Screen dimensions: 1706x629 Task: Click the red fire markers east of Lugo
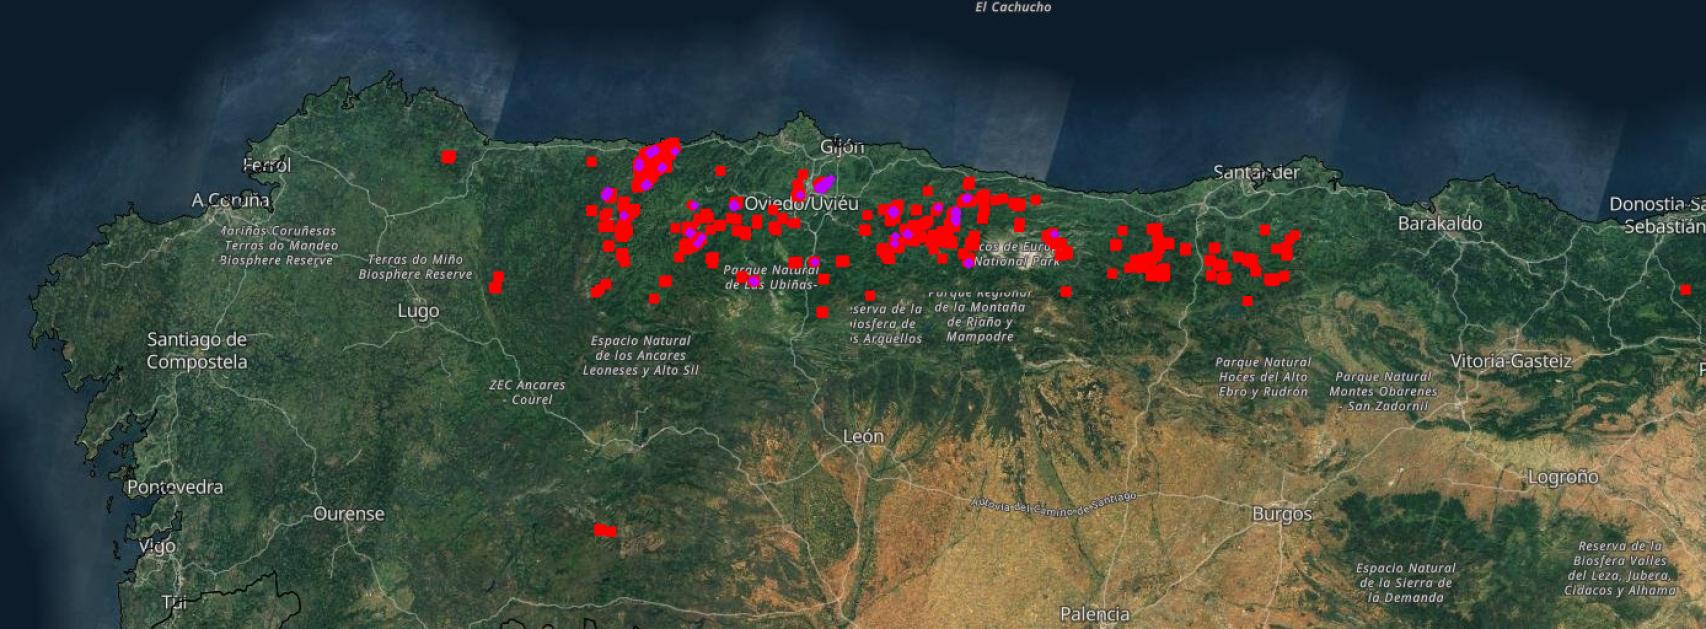[496, 283]
